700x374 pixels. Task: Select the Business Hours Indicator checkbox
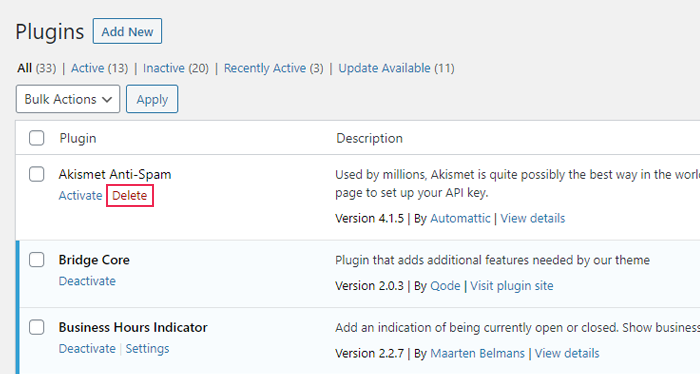pos(37,327)
